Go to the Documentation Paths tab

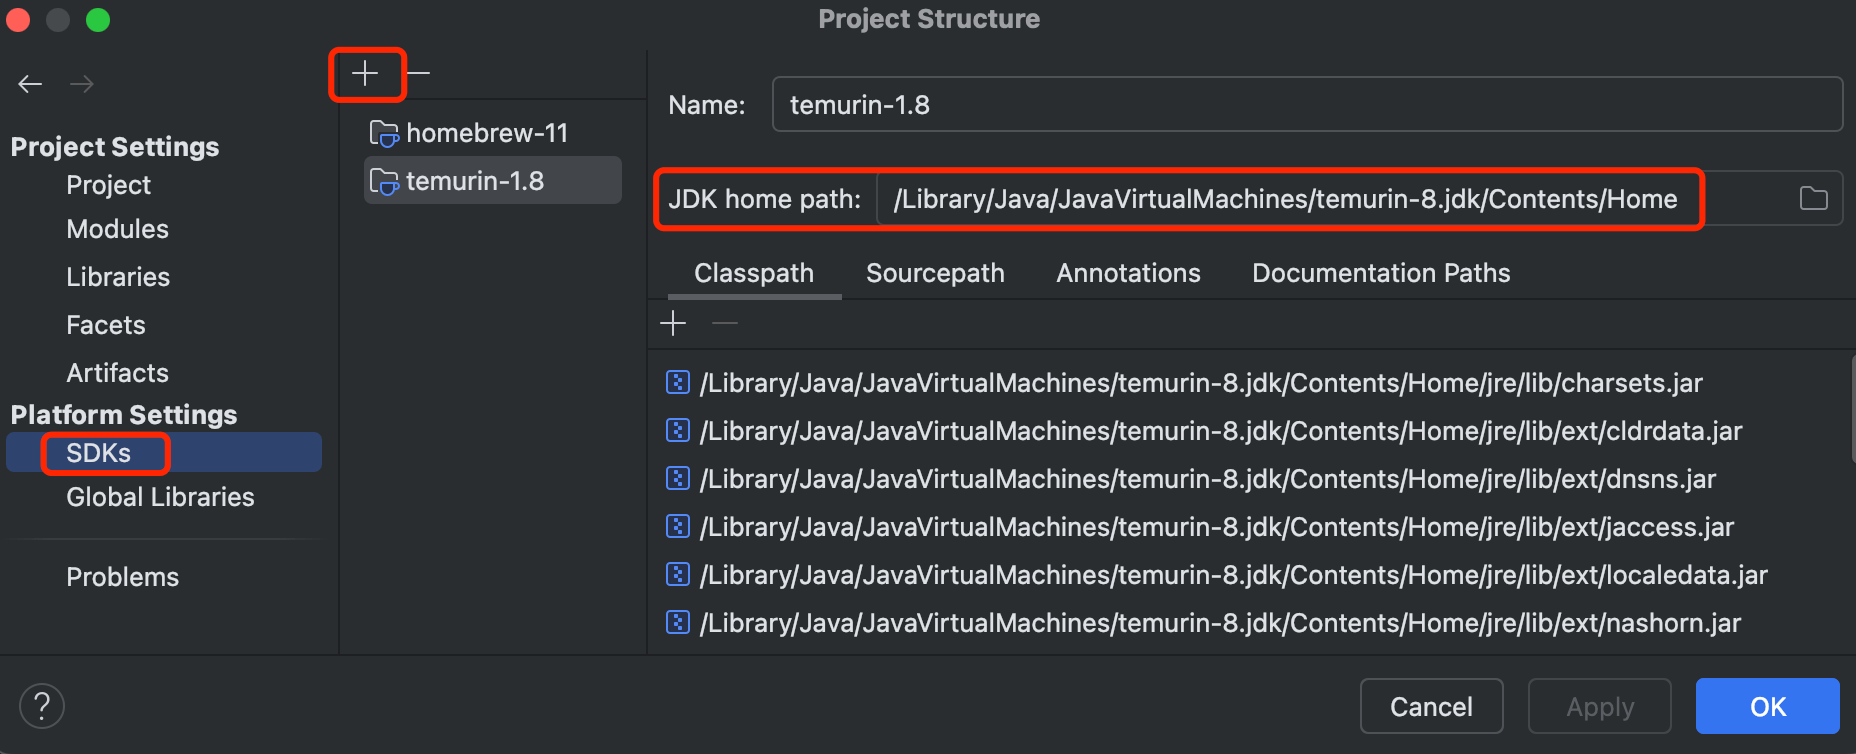1380,273
